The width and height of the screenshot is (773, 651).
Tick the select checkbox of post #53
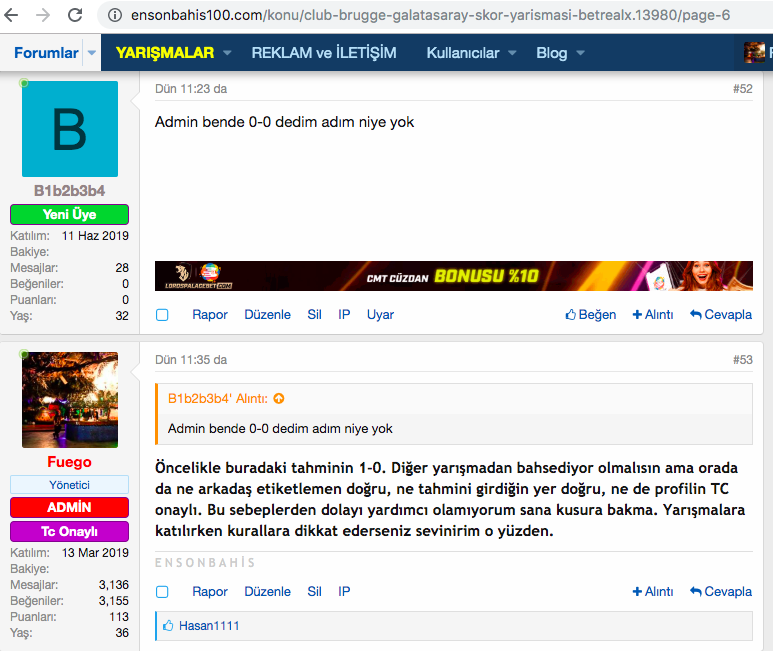[162, 592]
